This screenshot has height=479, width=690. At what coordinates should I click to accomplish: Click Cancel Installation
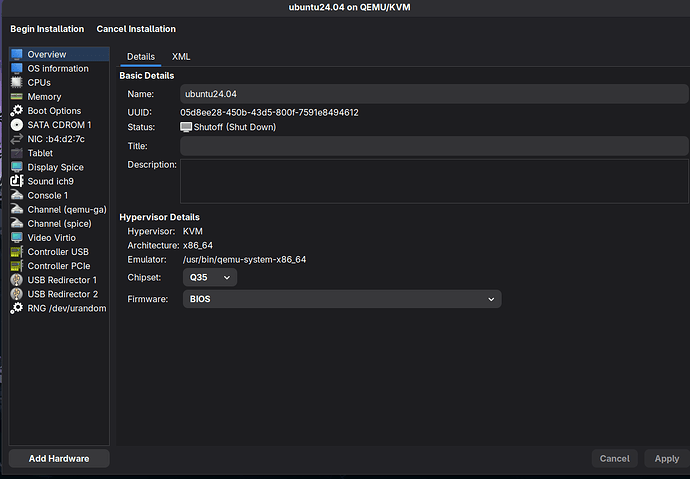[136, 29]
